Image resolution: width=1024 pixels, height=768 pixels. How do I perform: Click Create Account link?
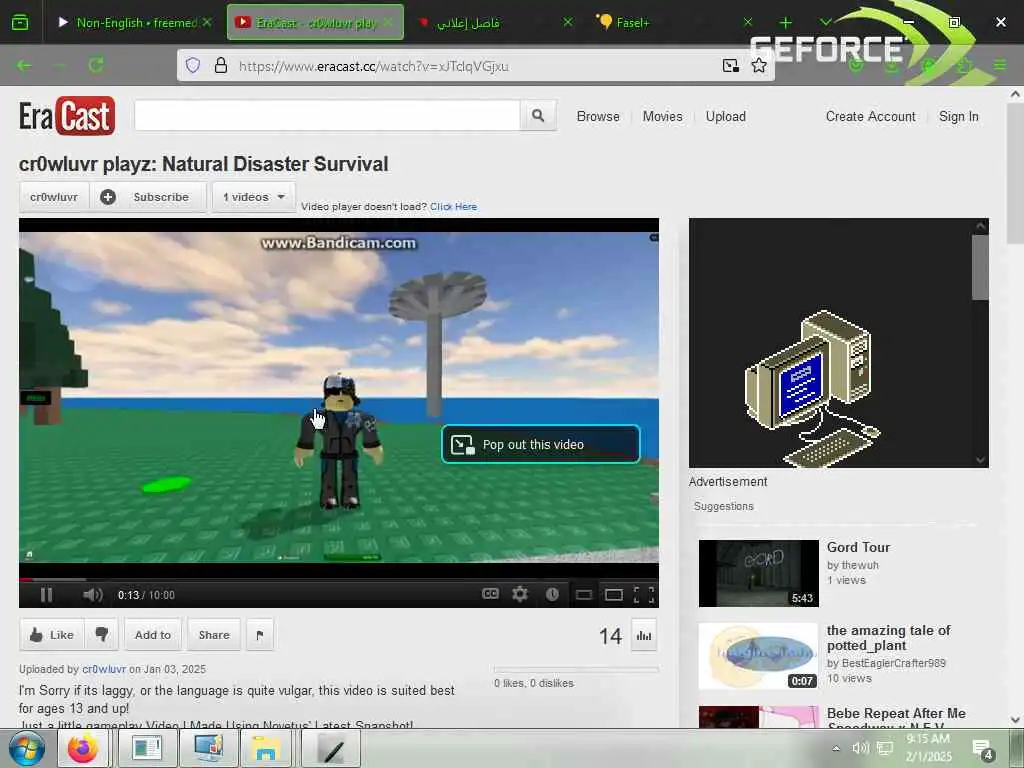871,116
